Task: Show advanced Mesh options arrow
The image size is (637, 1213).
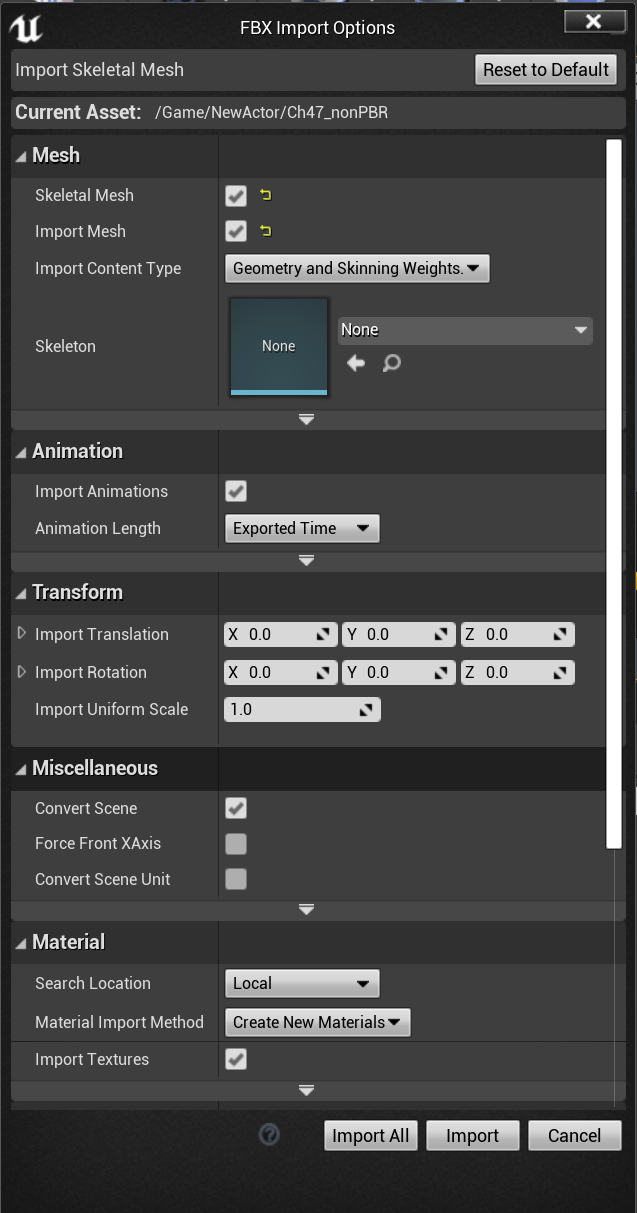Action: coord(307,420)
